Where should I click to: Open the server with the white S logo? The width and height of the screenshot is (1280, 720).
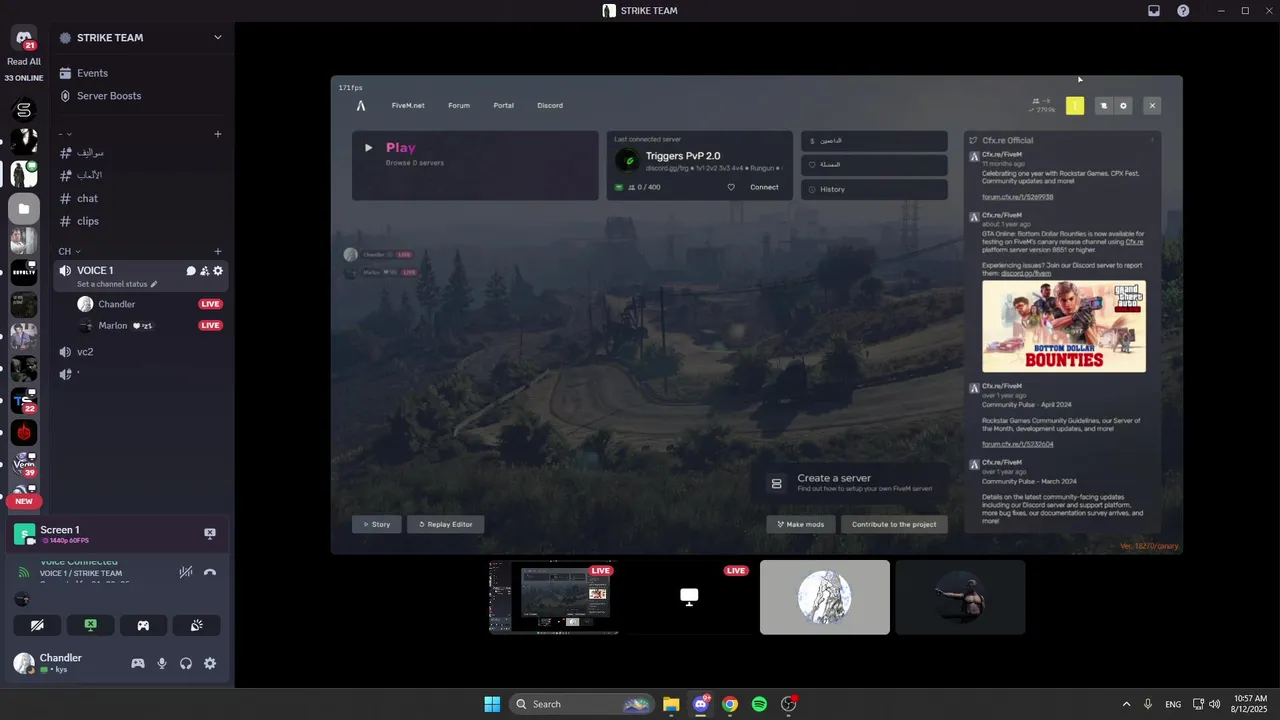point(24,109)
